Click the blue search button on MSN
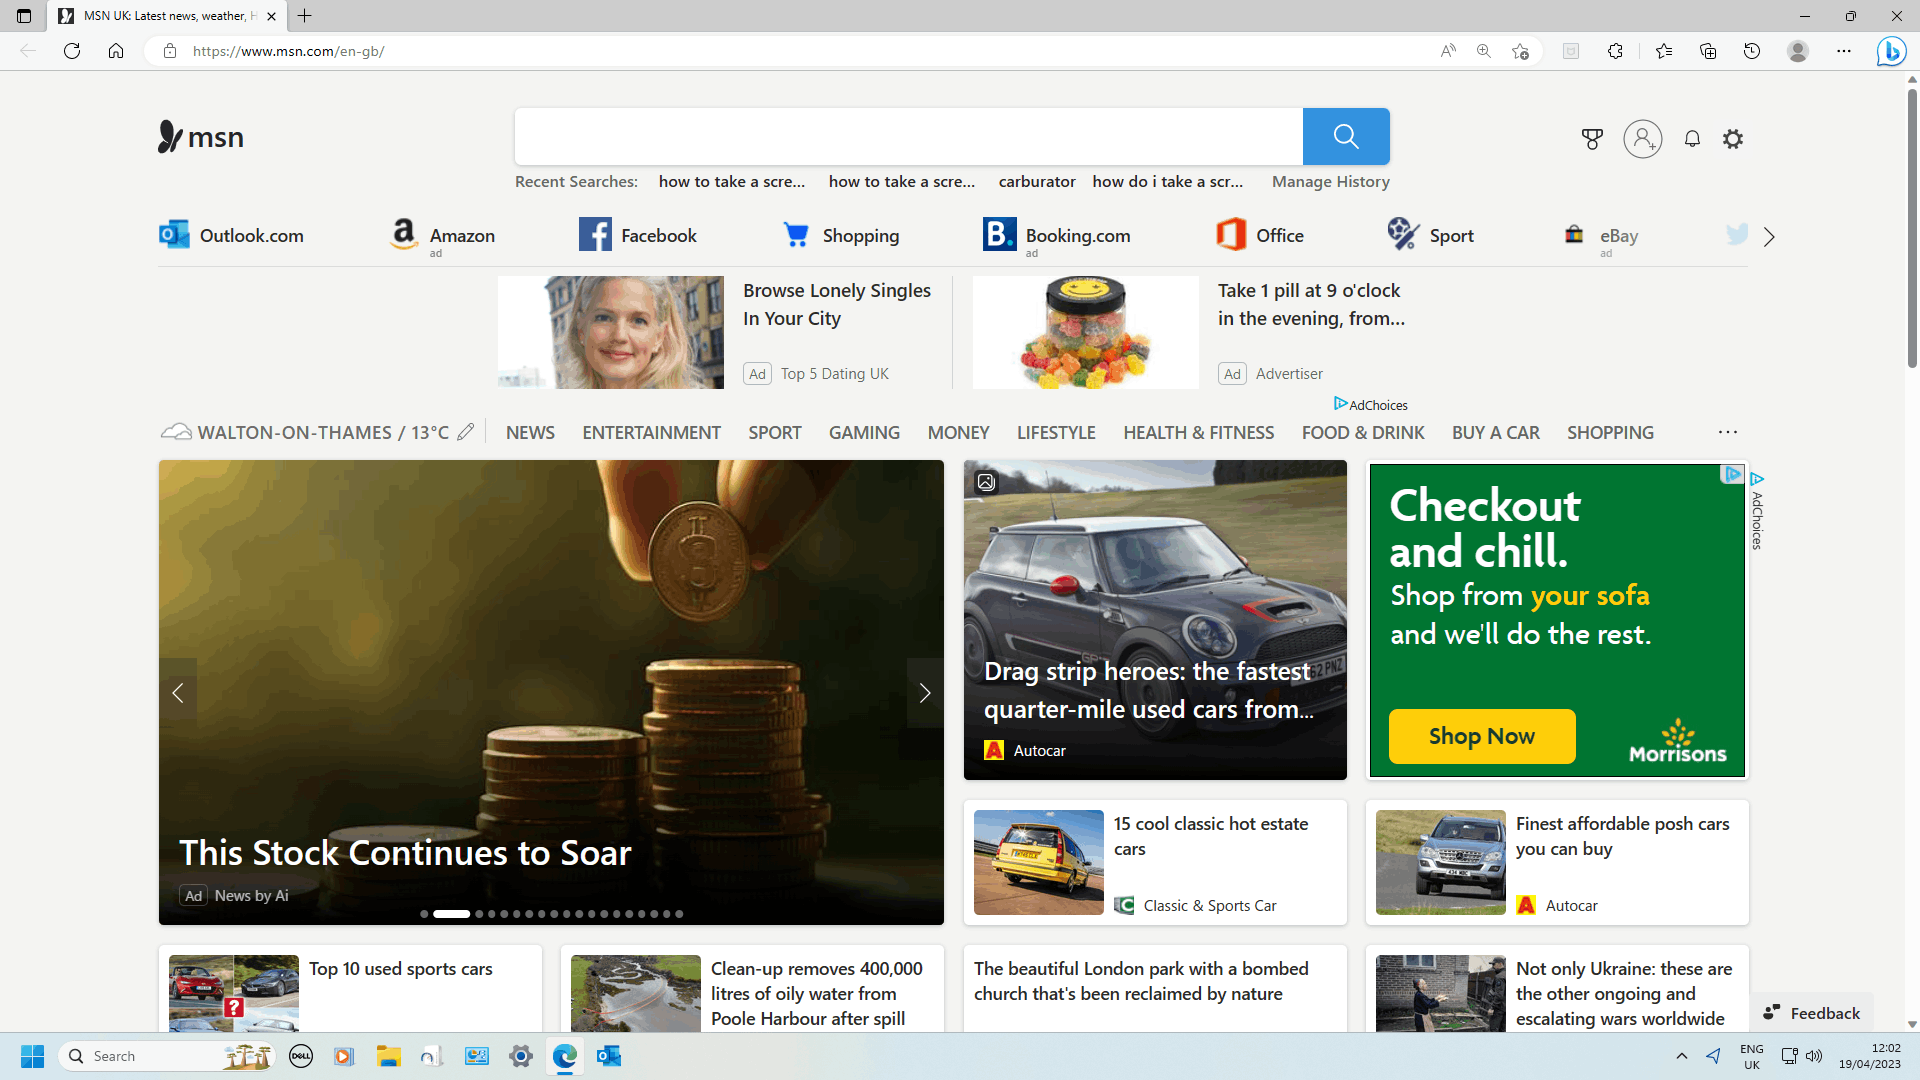 click(x=1345, y=136)
